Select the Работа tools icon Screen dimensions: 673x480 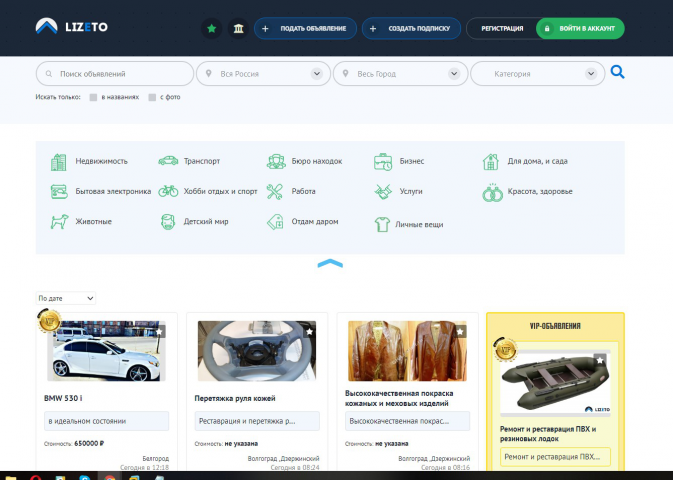pos(274,191)
